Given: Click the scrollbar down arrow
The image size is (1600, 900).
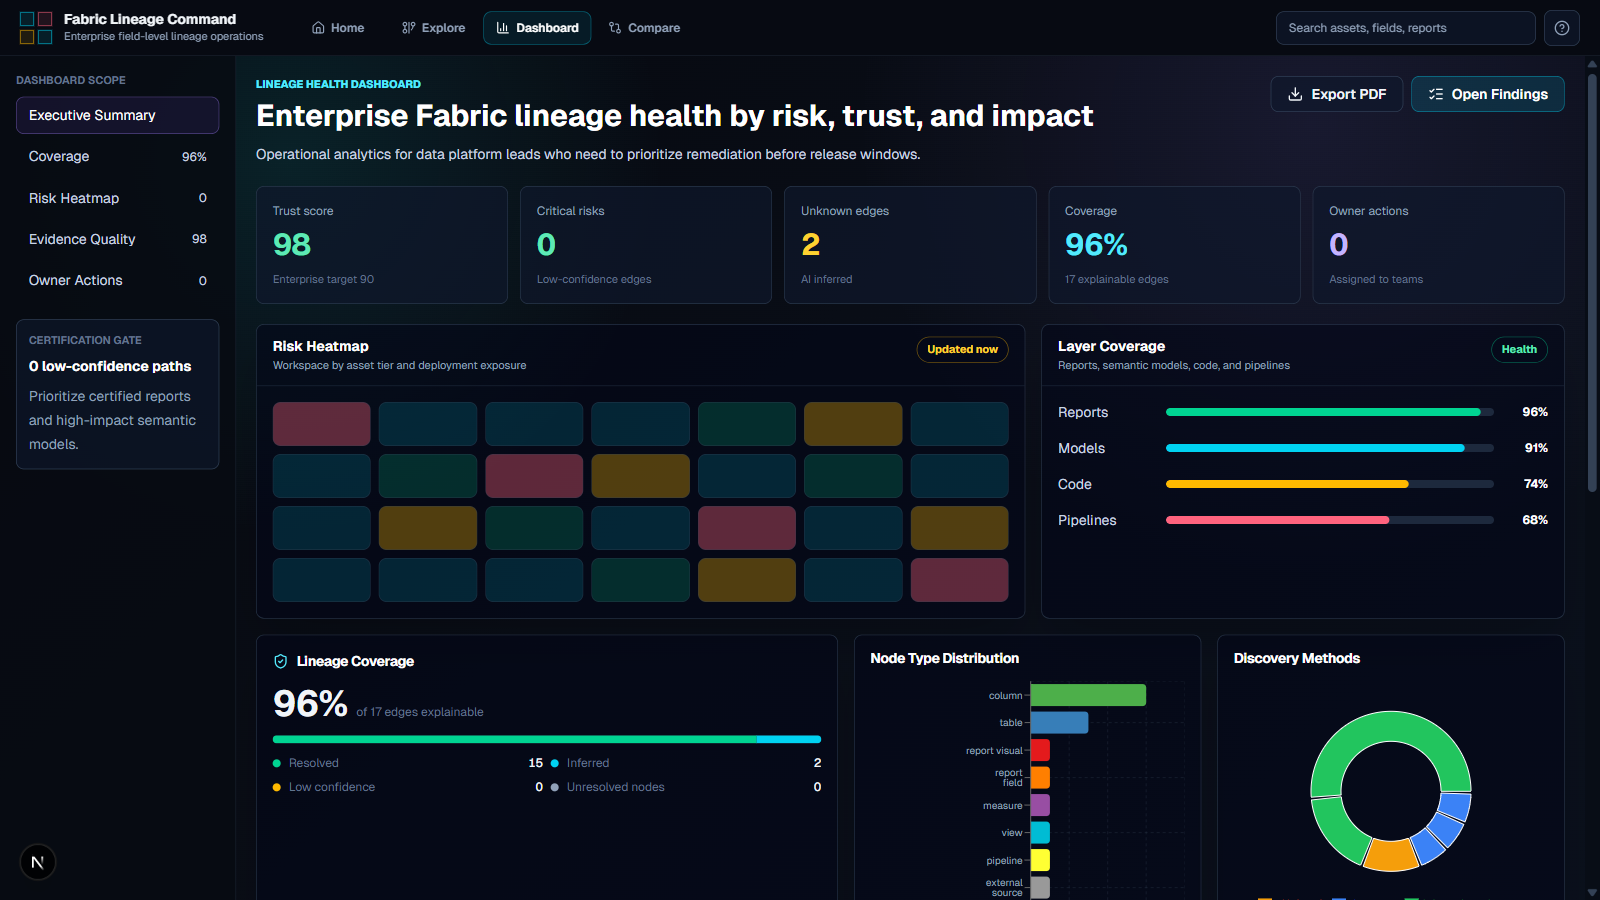Looking at the screenshot, I should (1592, 892).
